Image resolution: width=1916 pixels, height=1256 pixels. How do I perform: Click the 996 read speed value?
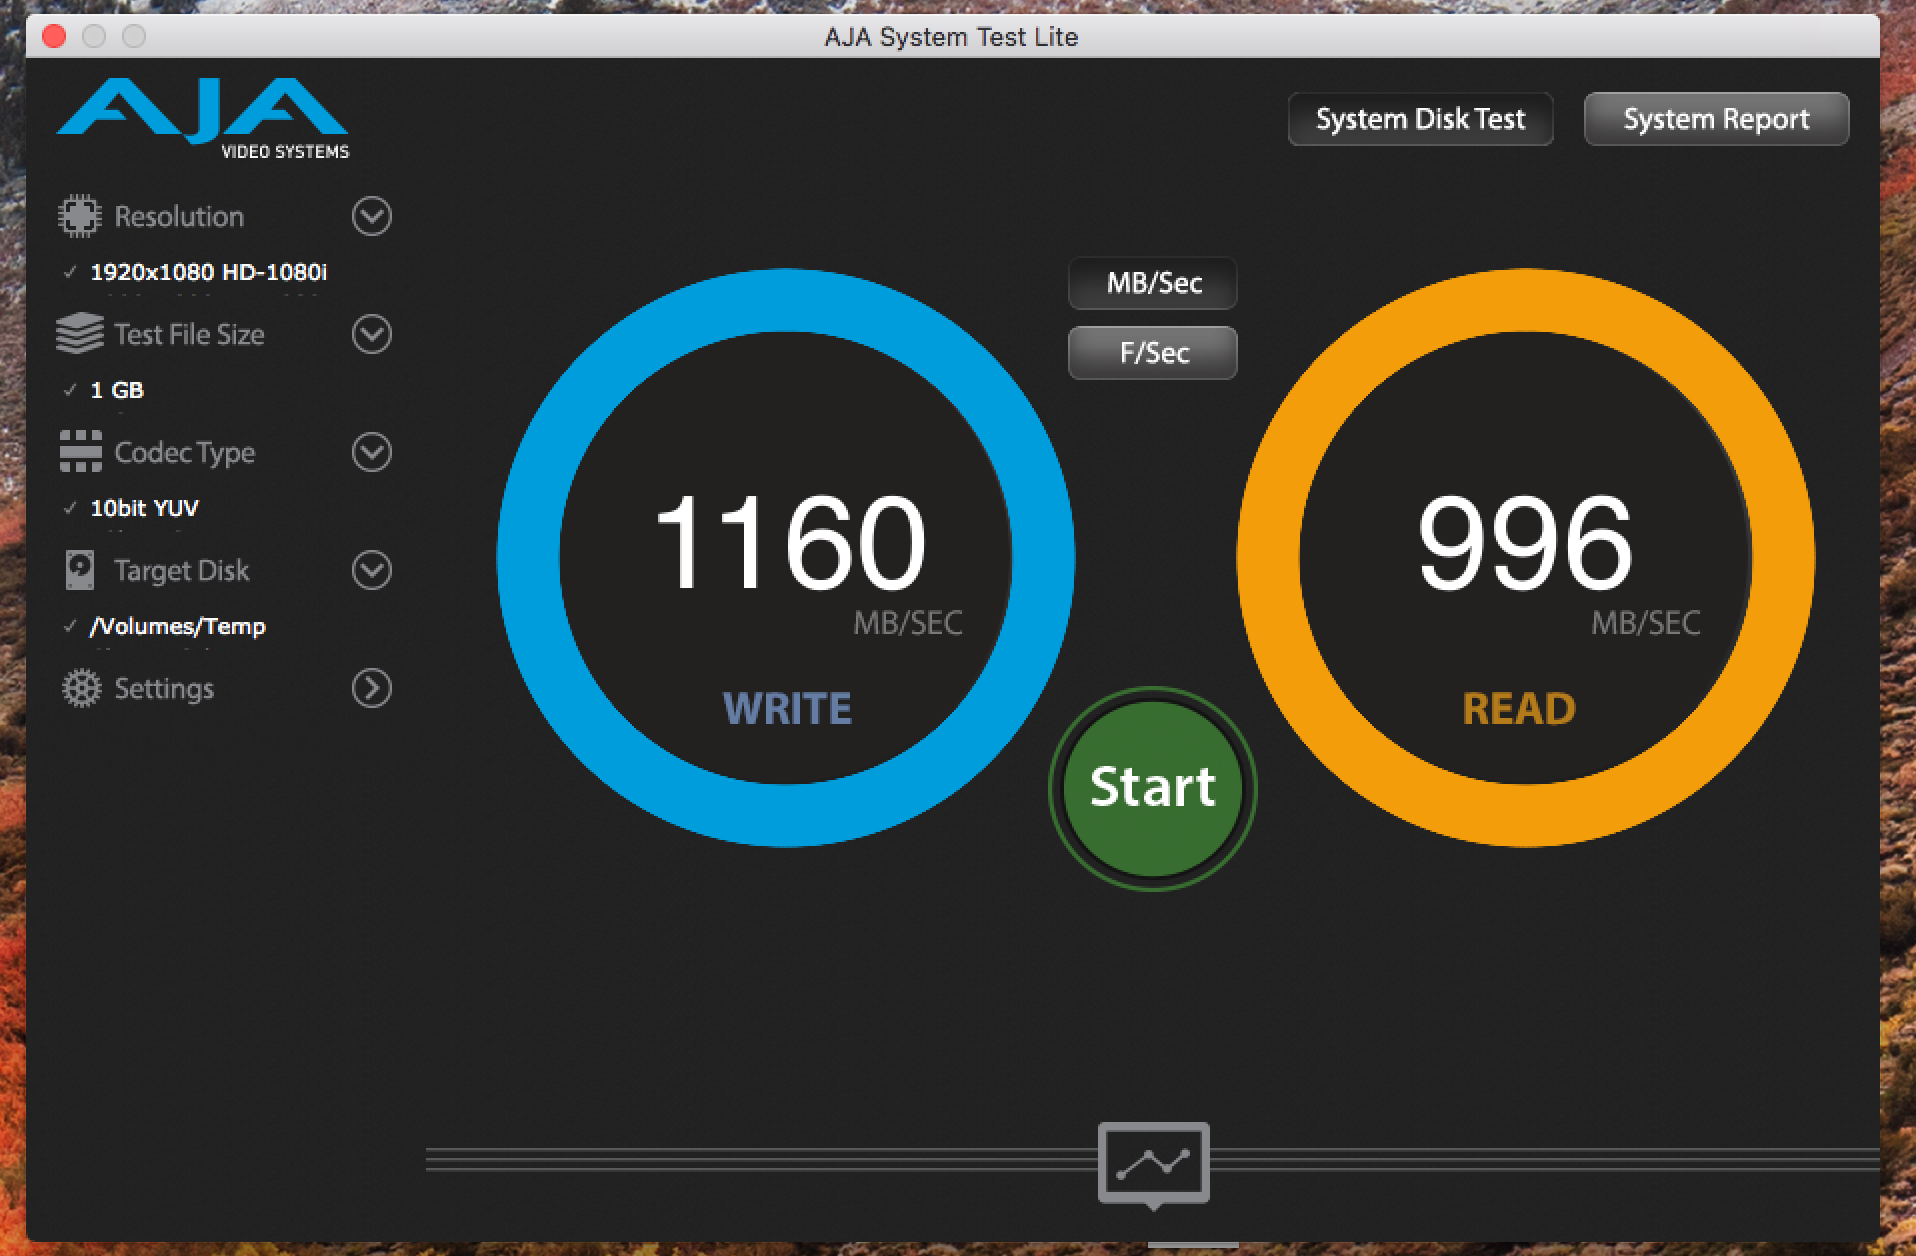pos(1525,541)
